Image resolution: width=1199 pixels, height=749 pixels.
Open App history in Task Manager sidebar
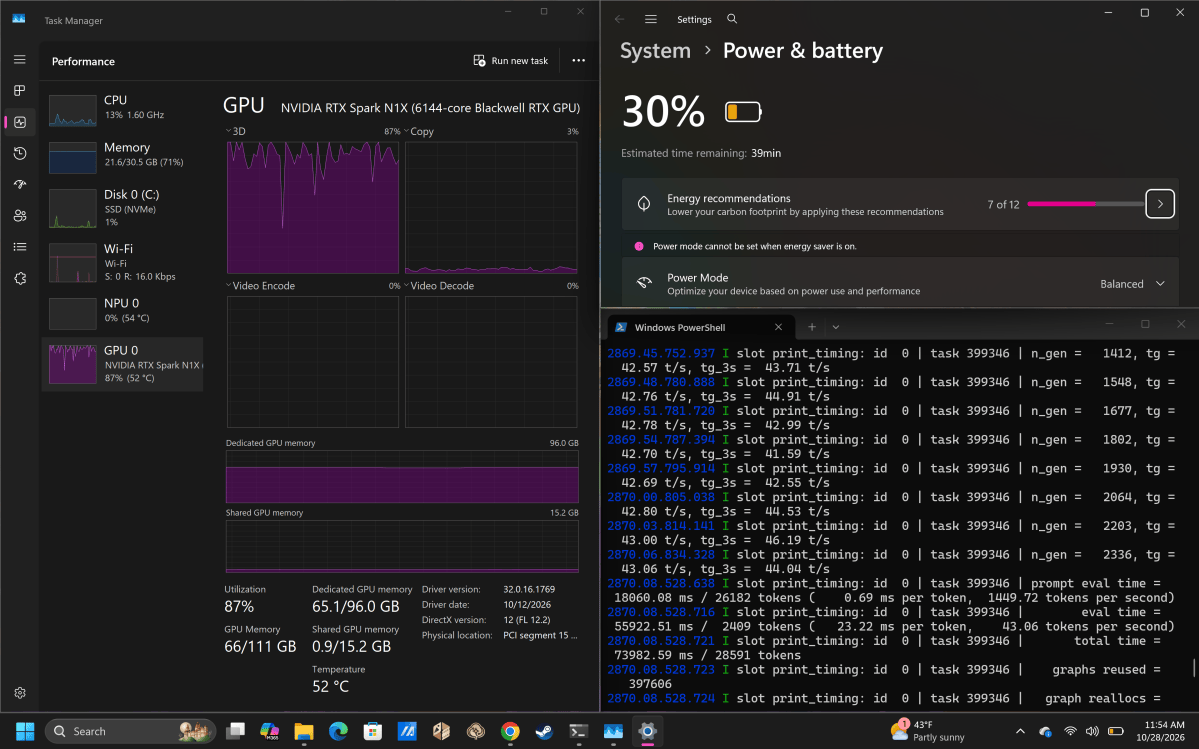[20, 154]
